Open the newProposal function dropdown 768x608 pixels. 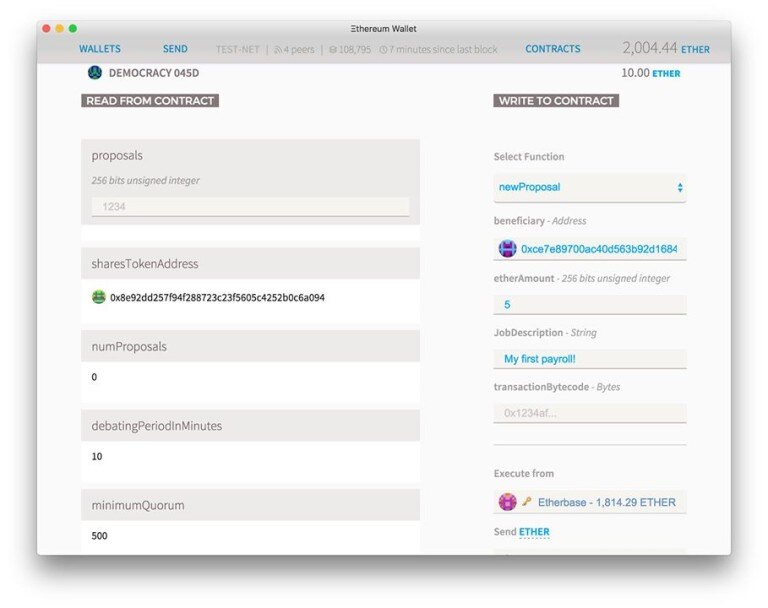point(589,187)
